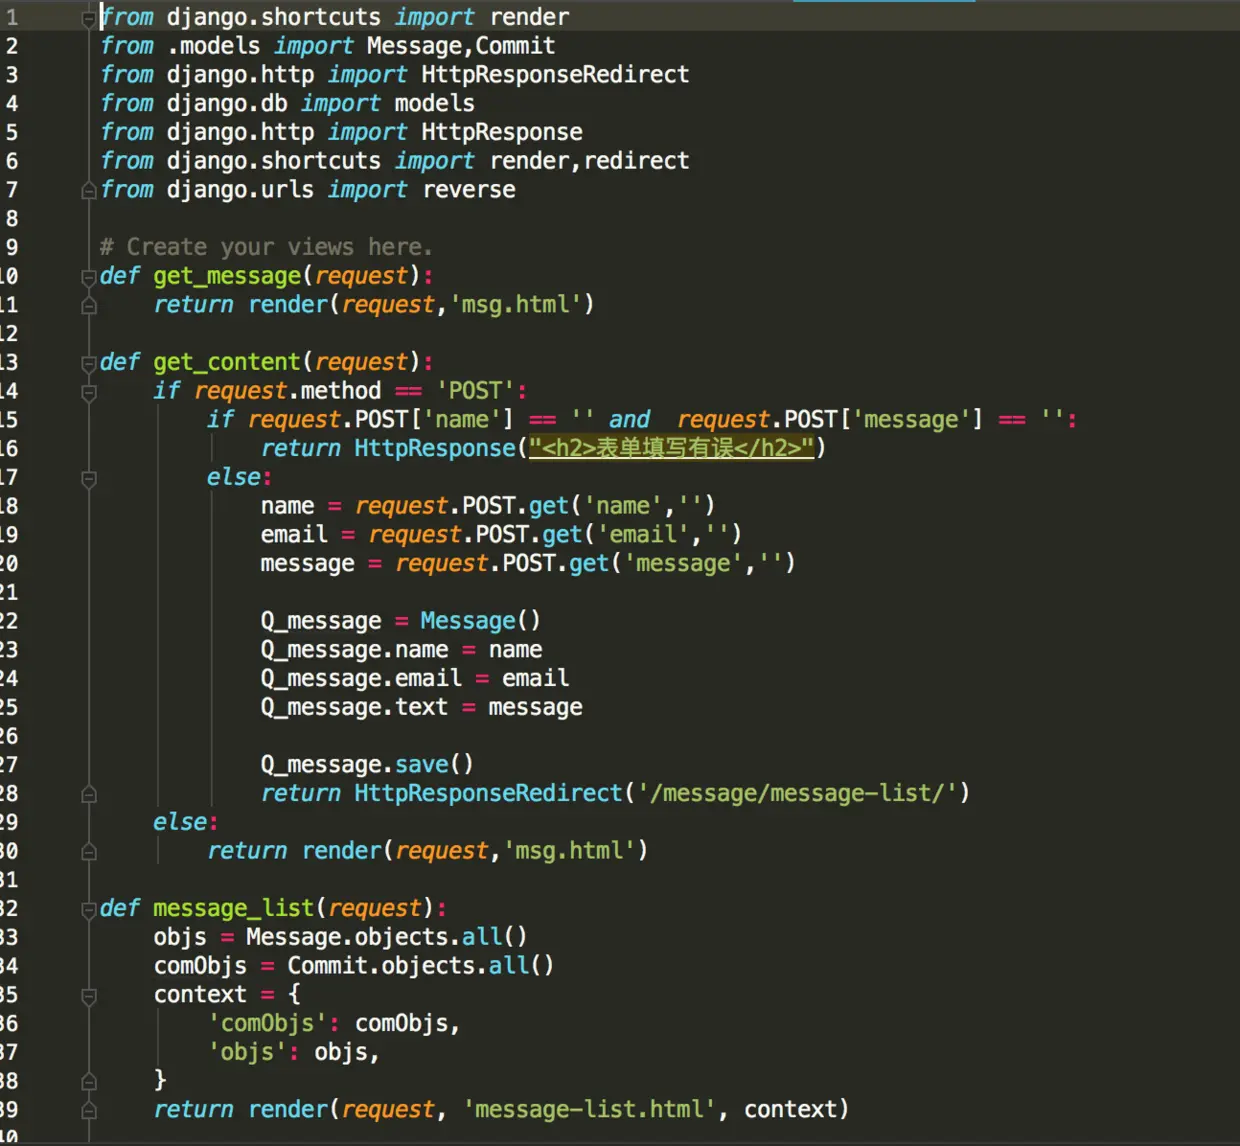Viewport: 1240px width, 1146px height.
Task: Click the function name 'message_list'
Action: point(234,908)
